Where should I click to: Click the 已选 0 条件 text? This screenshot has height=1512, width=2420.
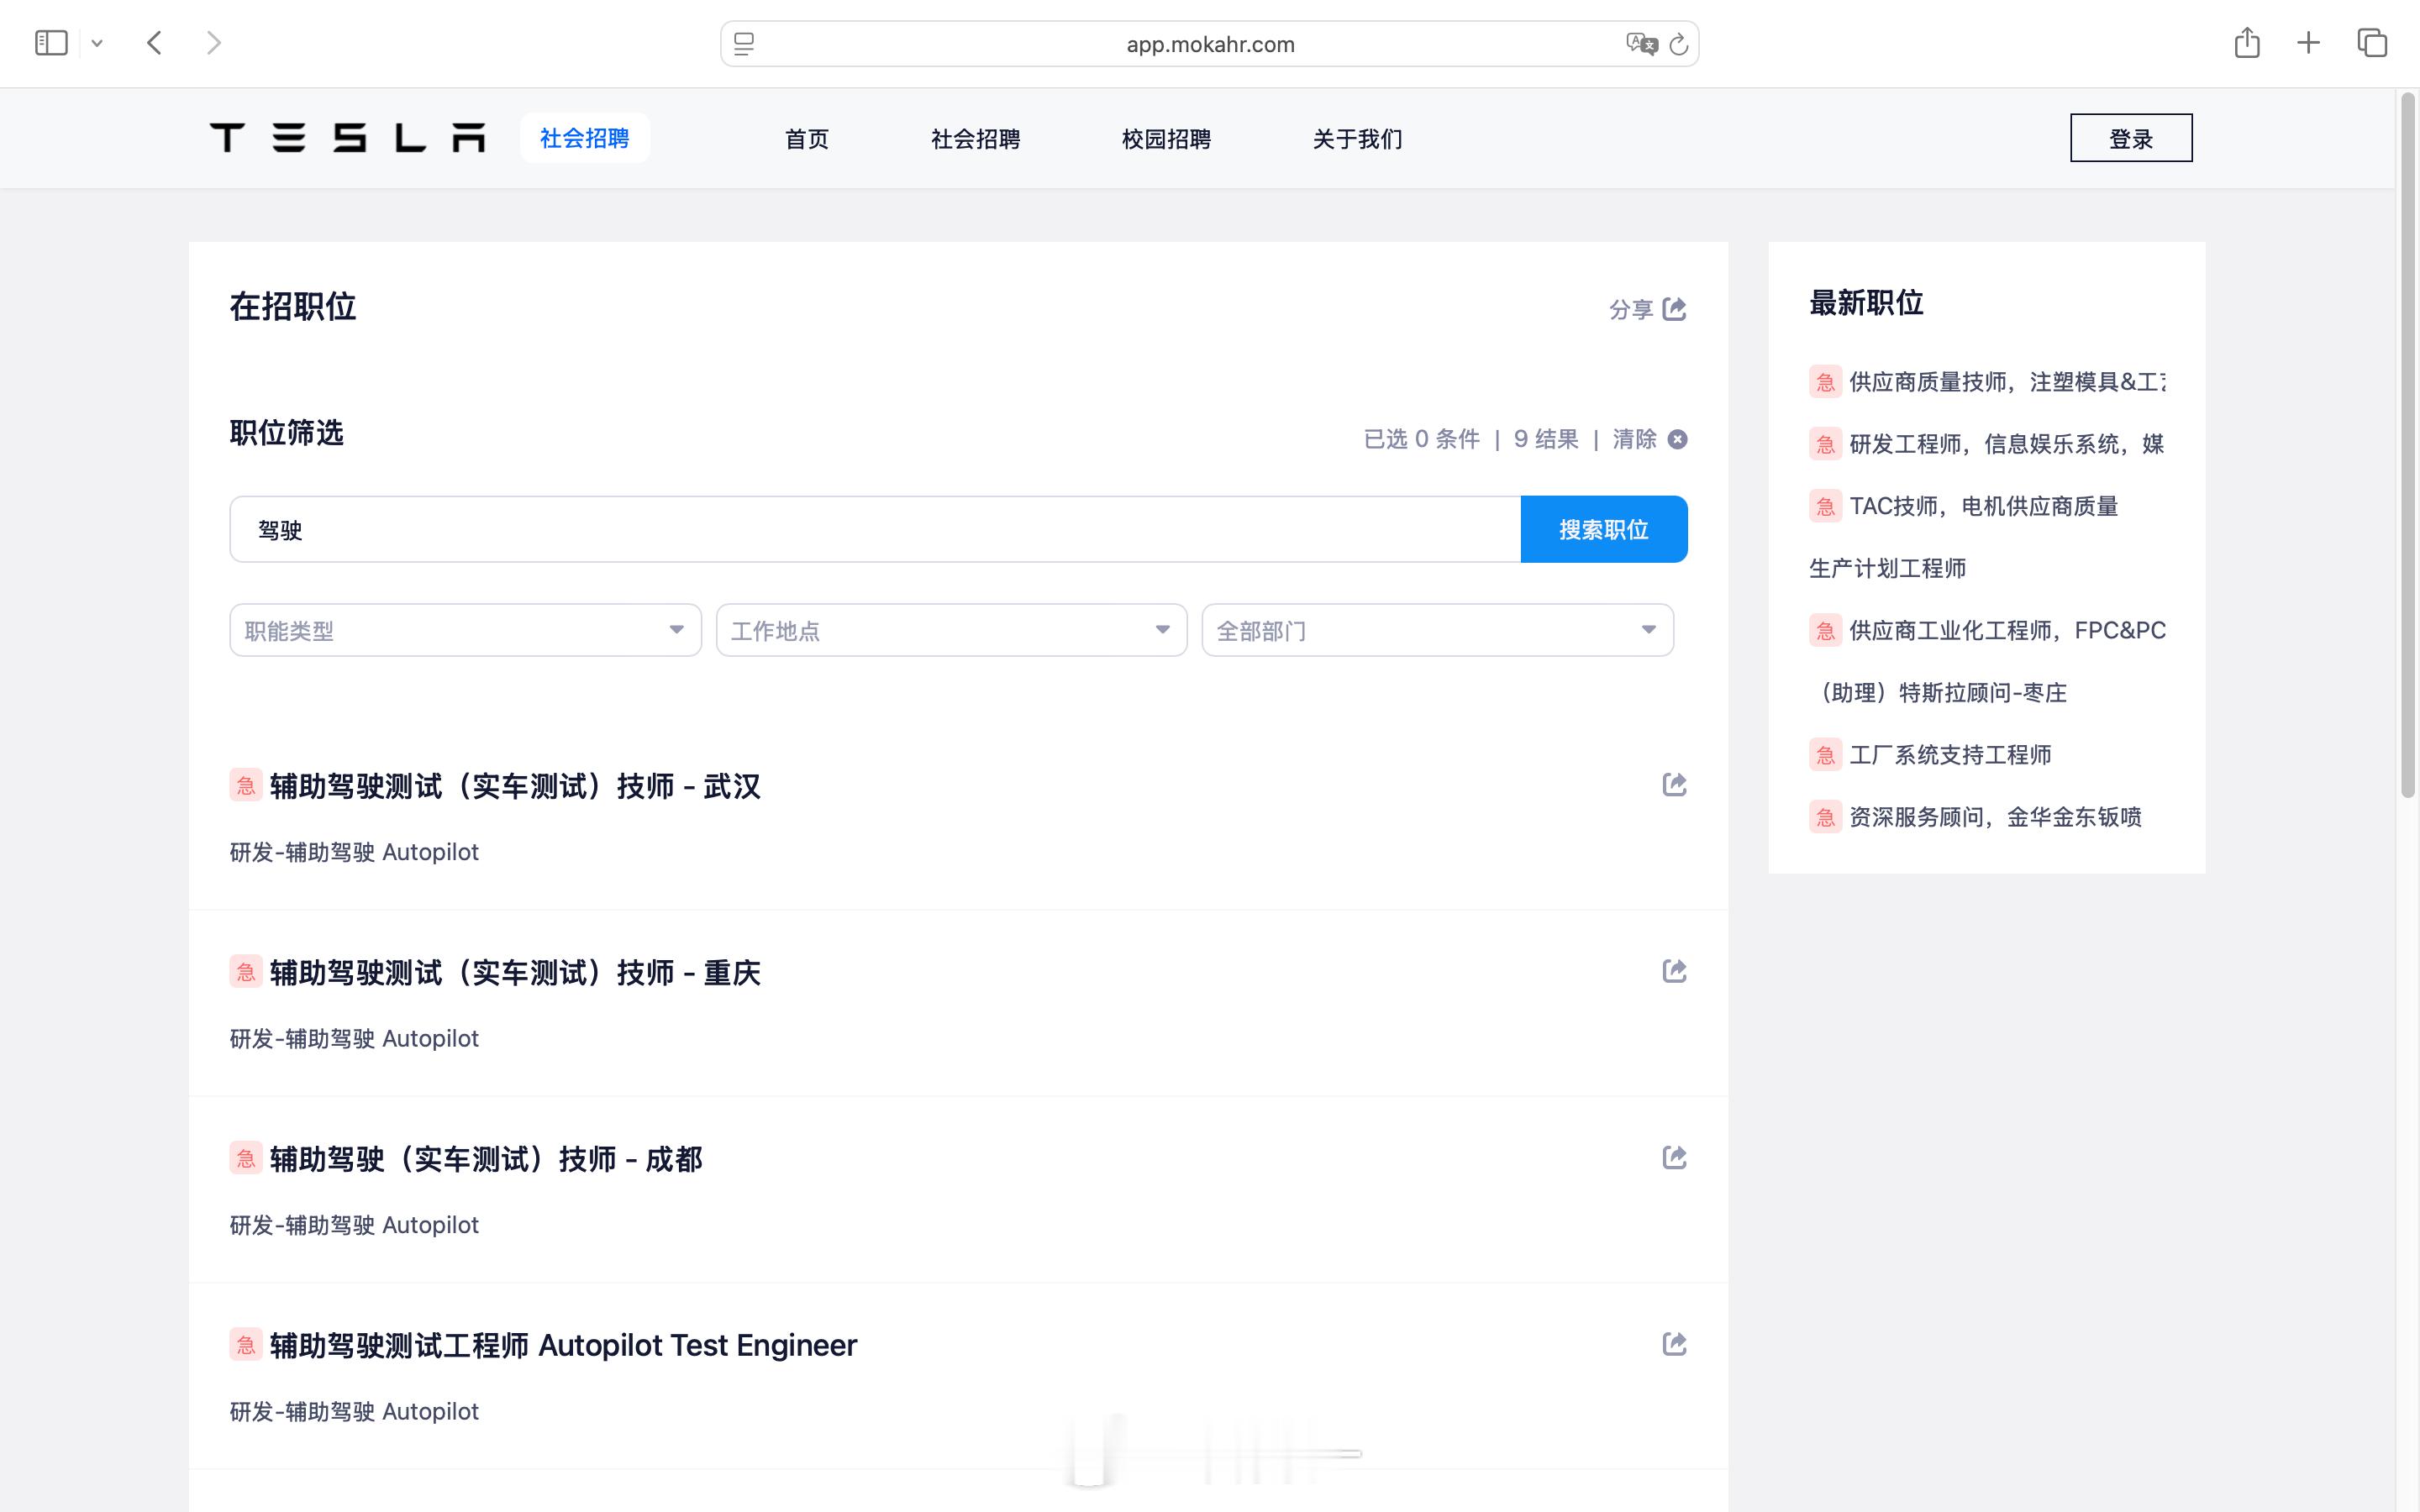pos(1421,439)
